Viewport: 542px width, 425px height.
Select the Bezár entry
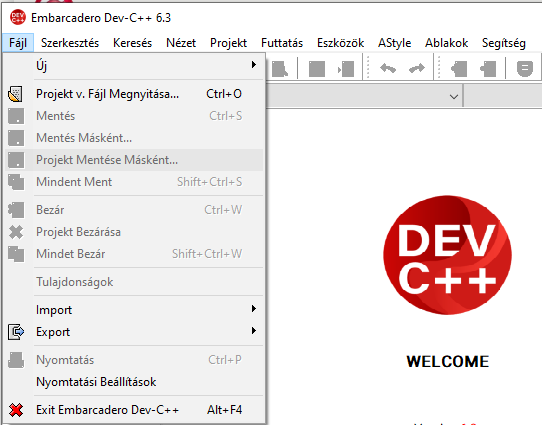point(134,210)
